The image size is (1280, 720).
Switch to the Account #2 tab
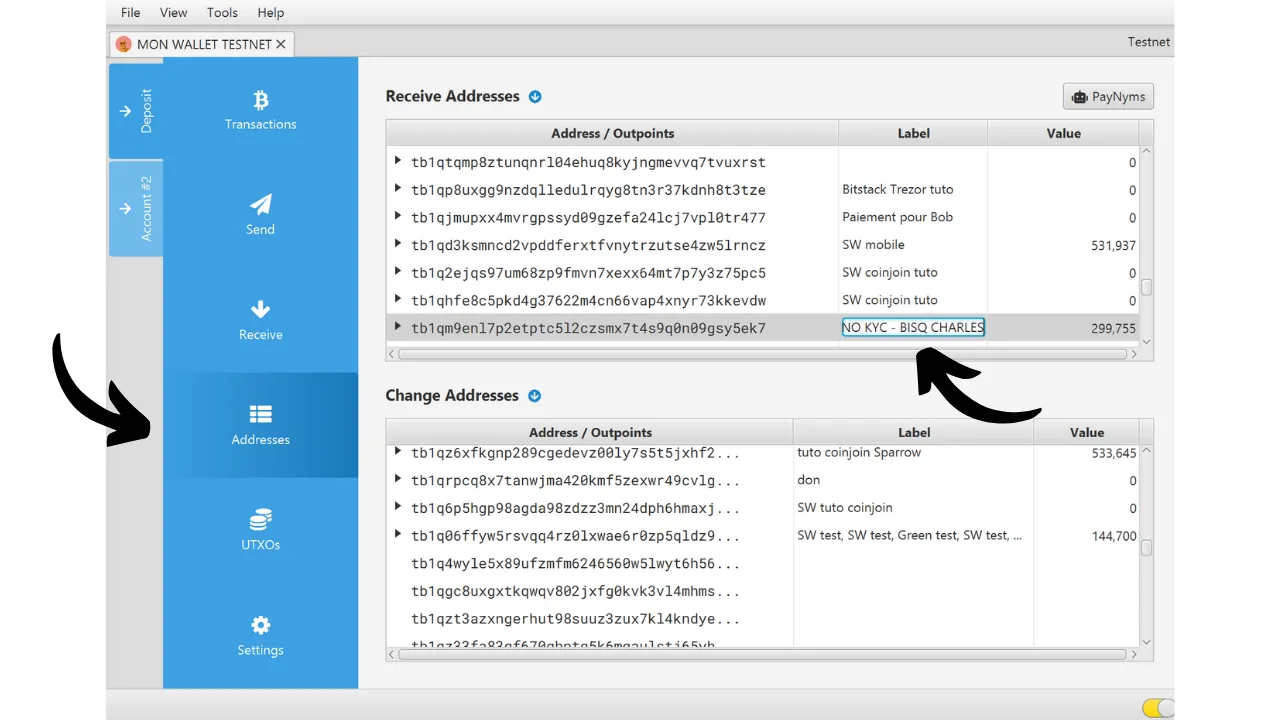coord(136,208)
